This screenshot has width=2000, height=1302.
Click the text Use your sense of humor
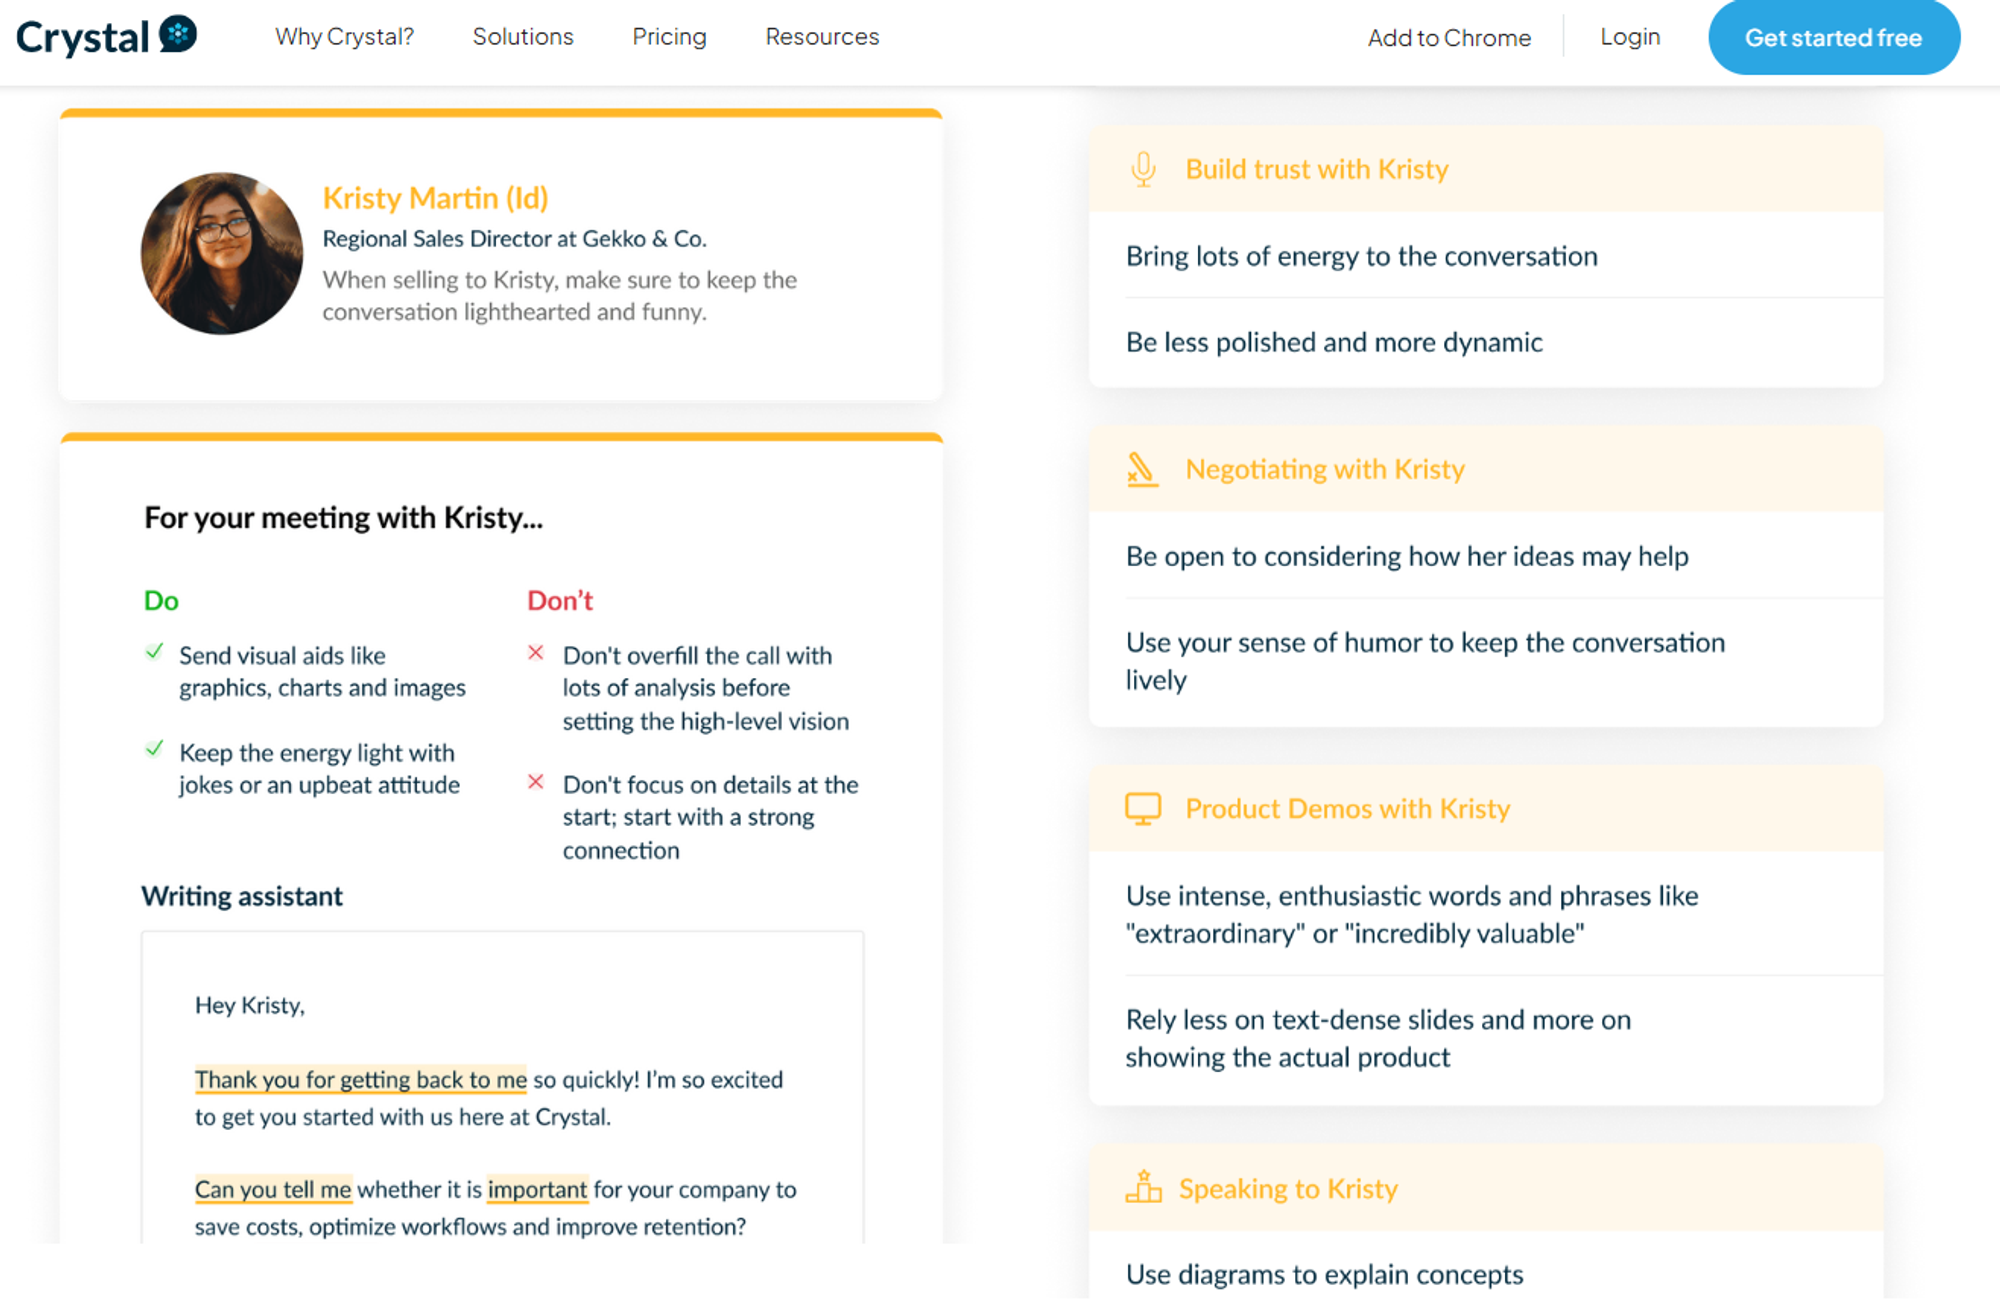tap(1426, 661)
